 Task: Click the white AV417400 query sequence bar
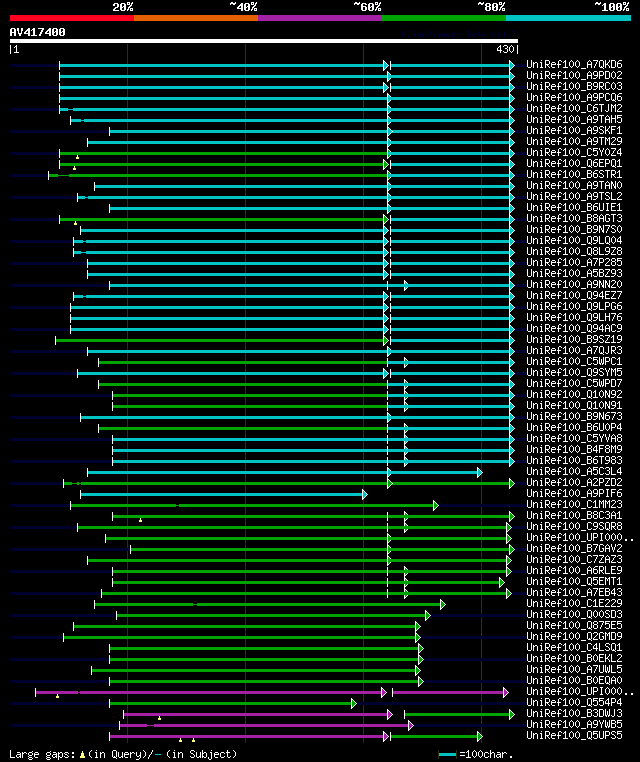tap(264, 41)
